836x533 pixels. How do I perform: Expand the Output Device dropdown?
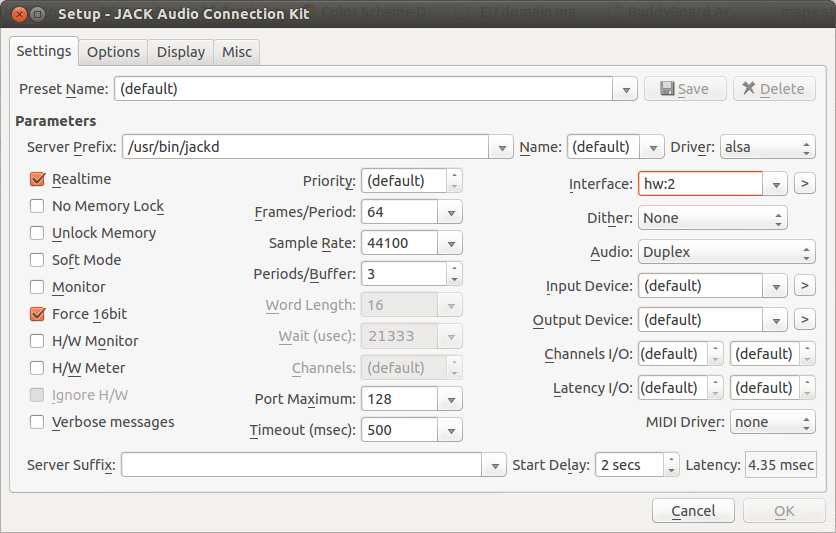(x=776, y=320)
